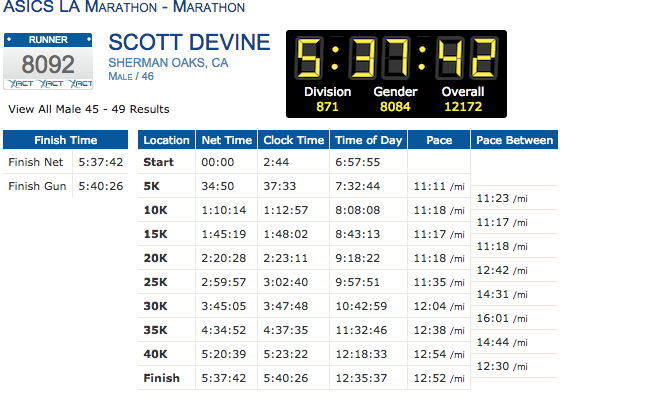Open the View All Male 45 - 49 Results link
The height and width of the screenshot is (405, 651).
coord(88,109)
